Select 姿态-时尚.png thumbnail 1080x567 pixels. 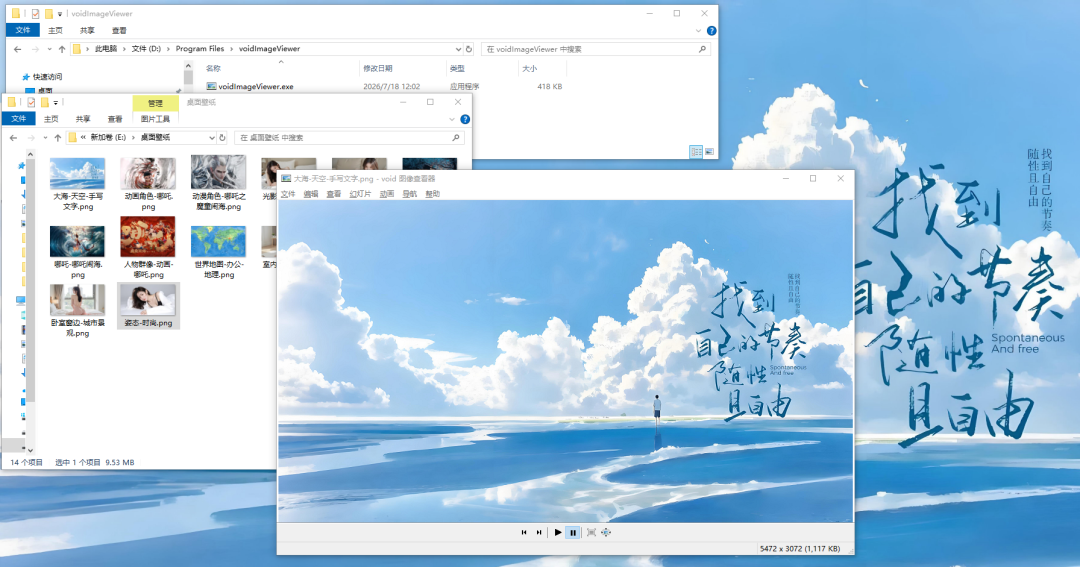point(148,305)
